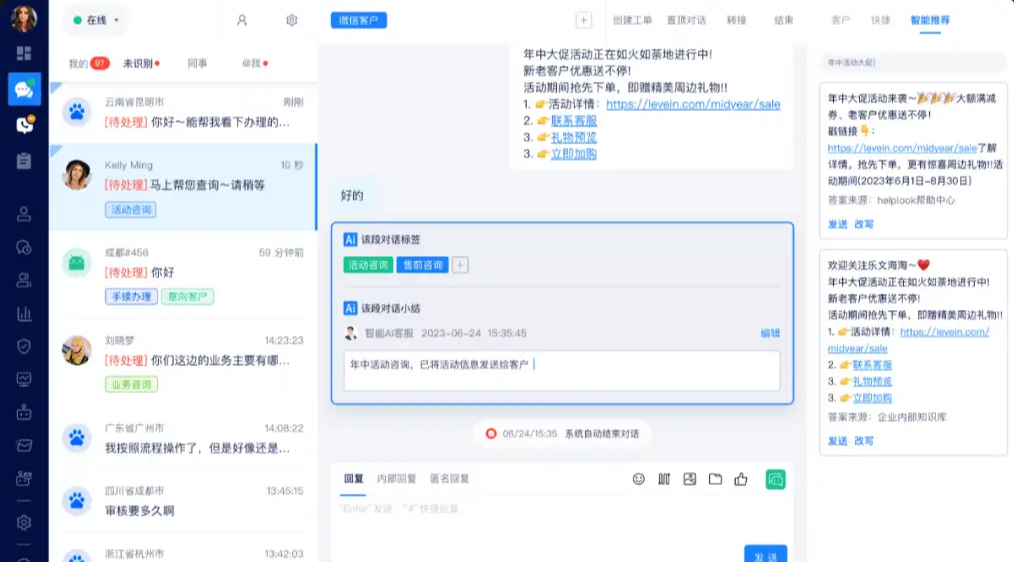The height and width of the screenshot is (562, 1014).
Task: Click 礼物预览 link in chat message
Action: click(x=574, y=137)
